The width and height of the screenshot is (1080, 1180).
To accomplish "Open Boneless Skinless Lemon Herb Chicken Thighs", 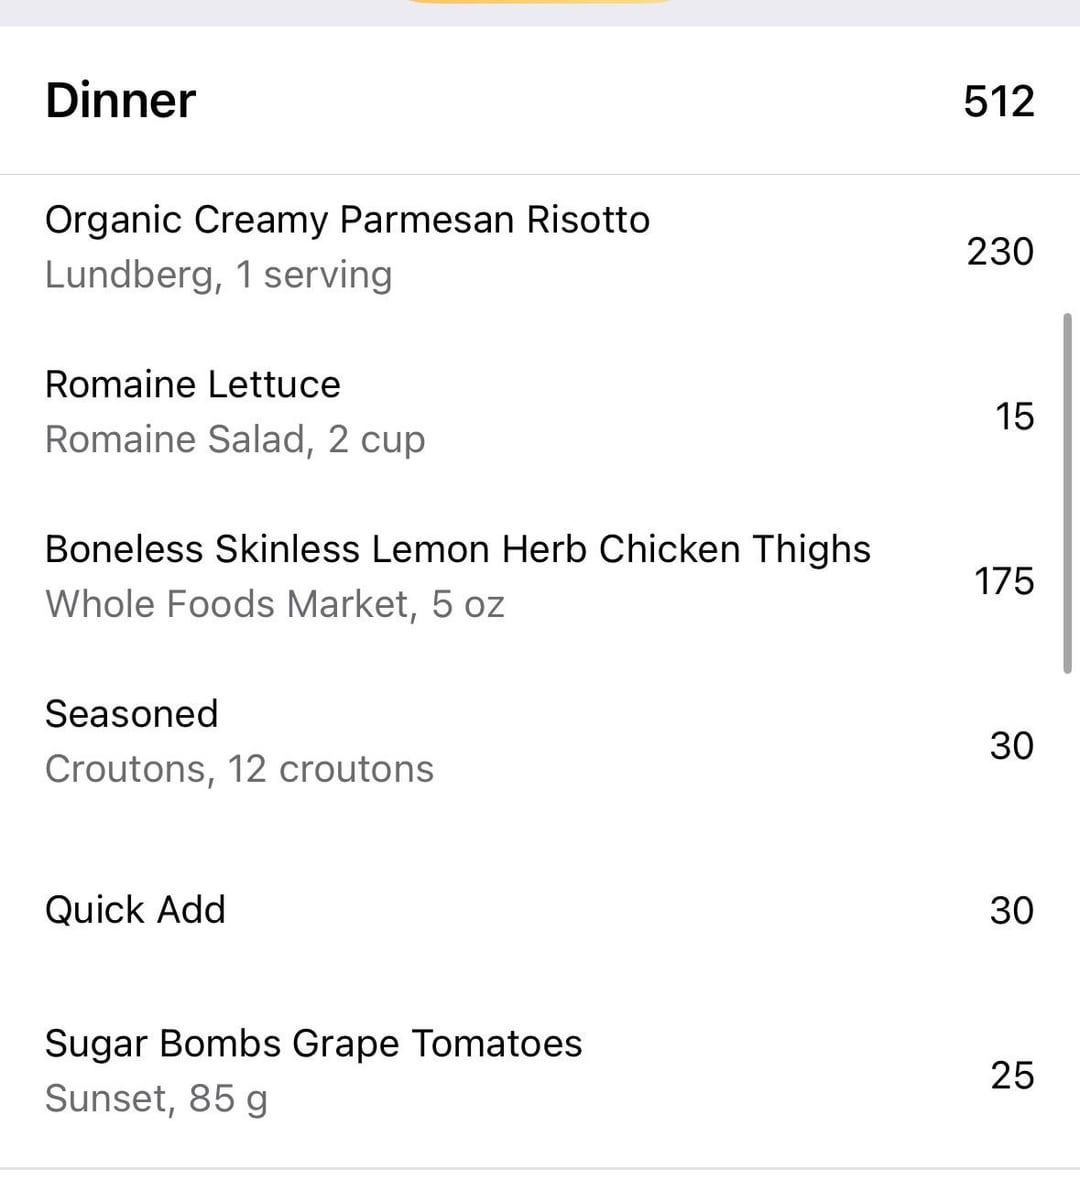I will click(457, 550).
